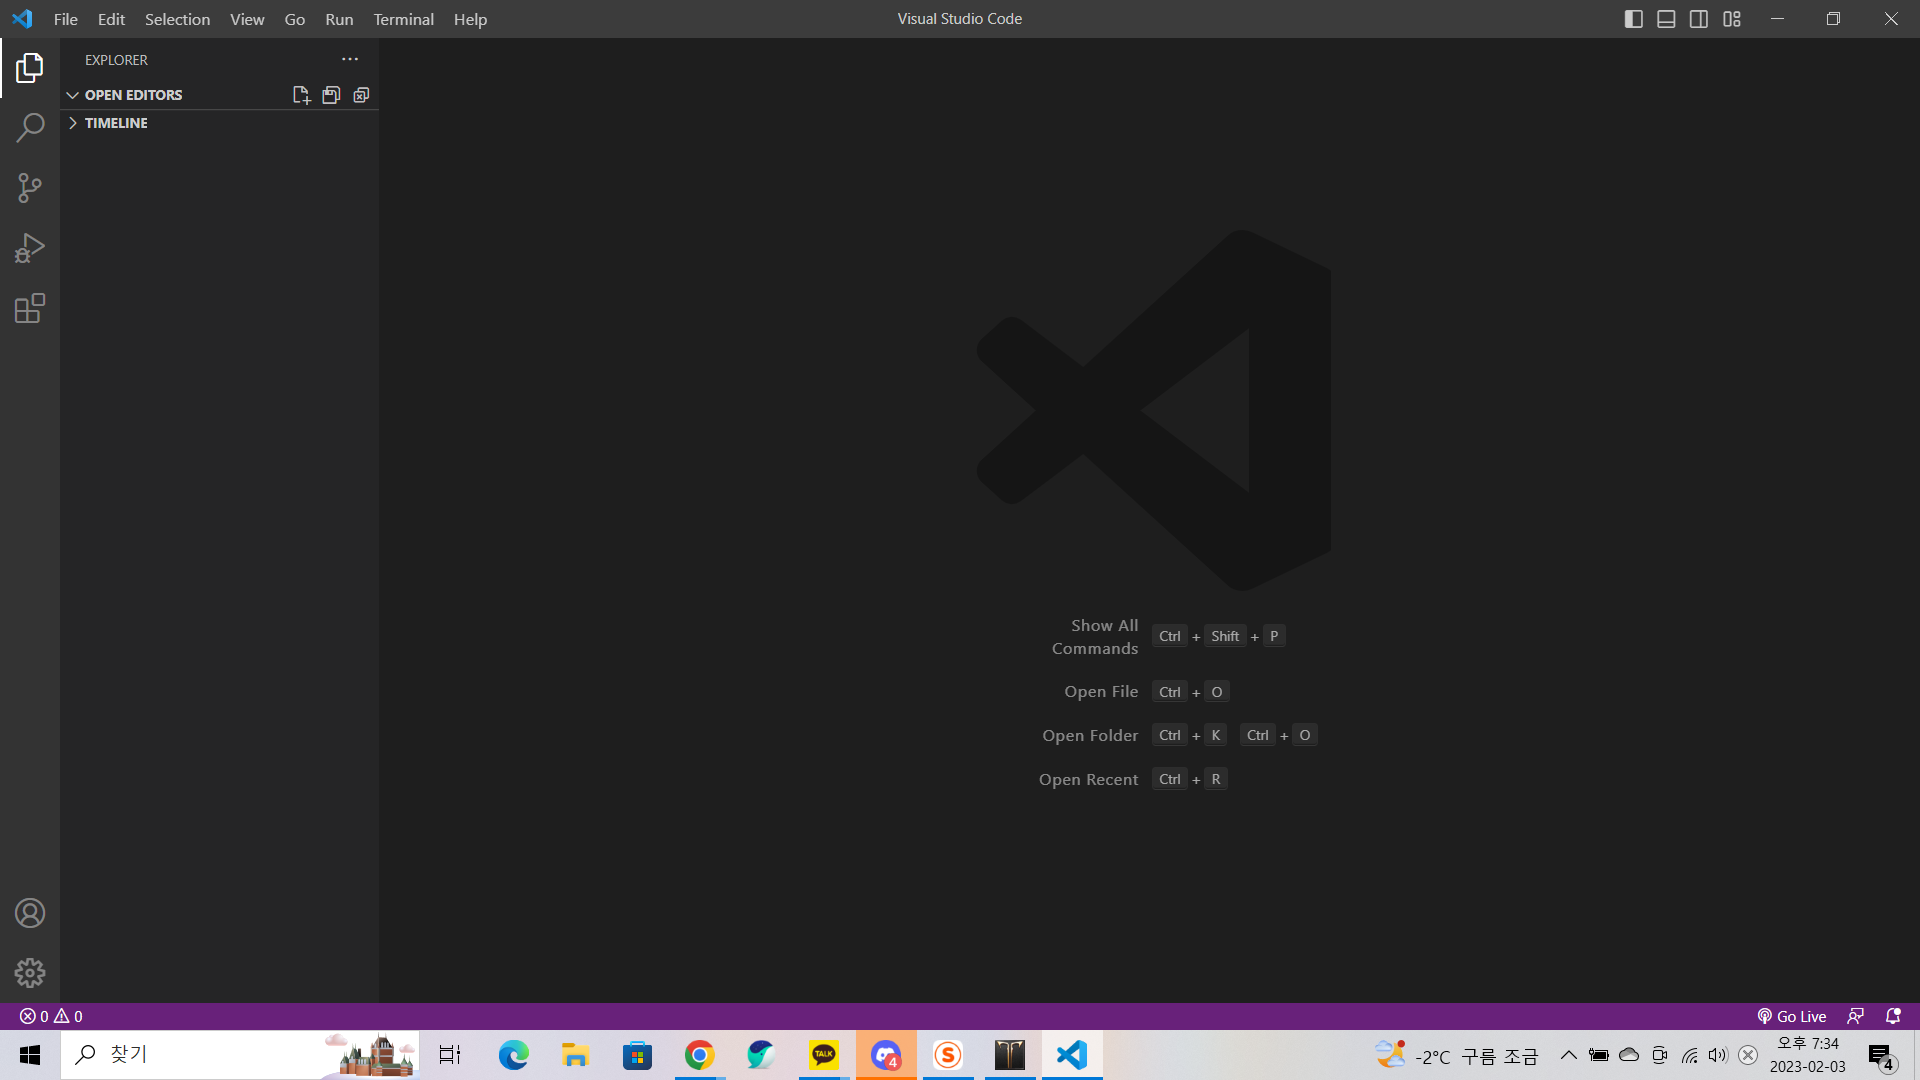Click the Open Folder shortcut label

click(x=1090, y=735)
